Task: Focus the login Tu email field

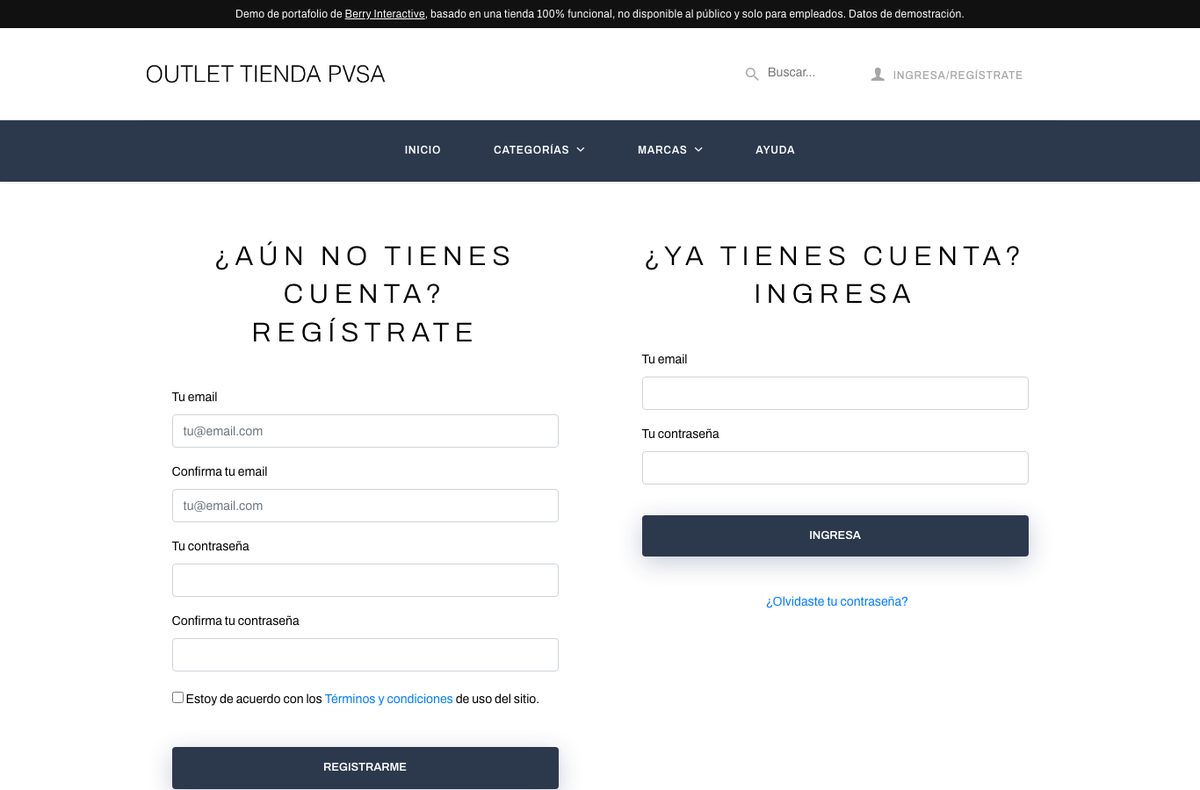Action: click(835, 393)
